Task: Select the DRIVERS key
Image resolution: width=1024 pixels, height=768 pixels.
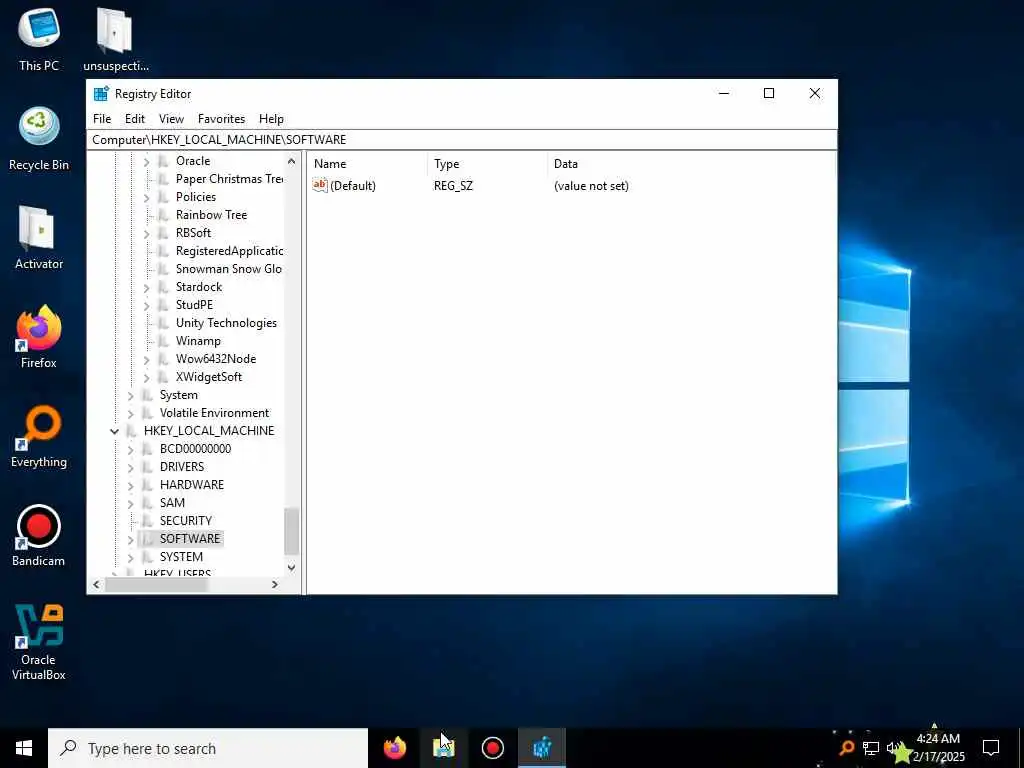Action: (x=182, y=467)
